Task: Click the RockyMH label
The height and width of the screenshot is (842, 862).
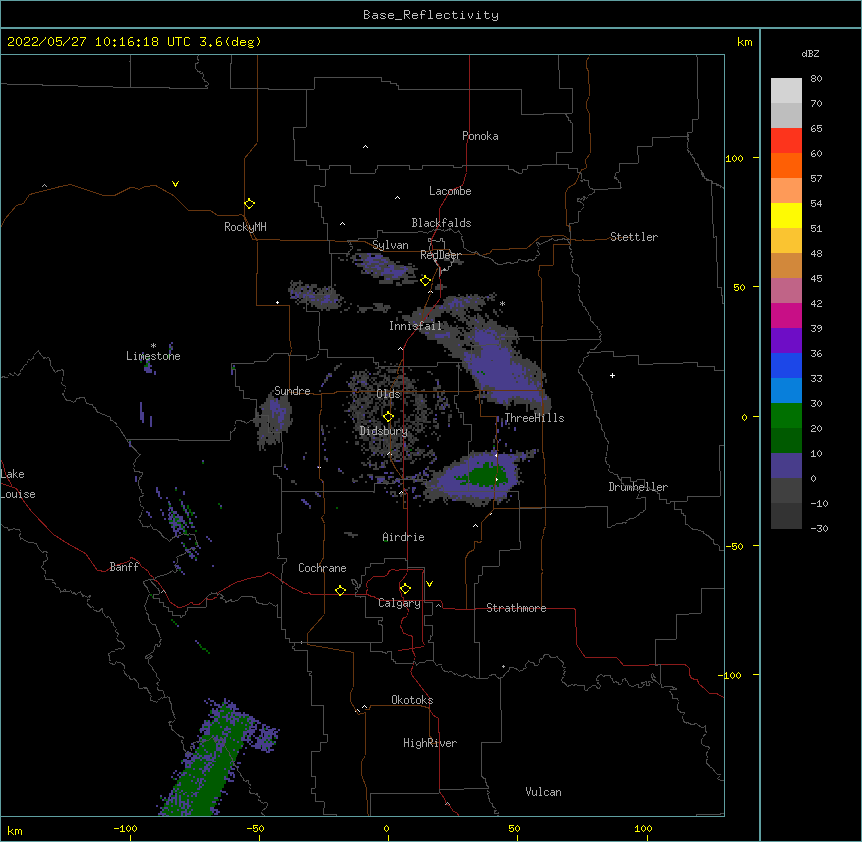Action: click(x=245, y=227)
